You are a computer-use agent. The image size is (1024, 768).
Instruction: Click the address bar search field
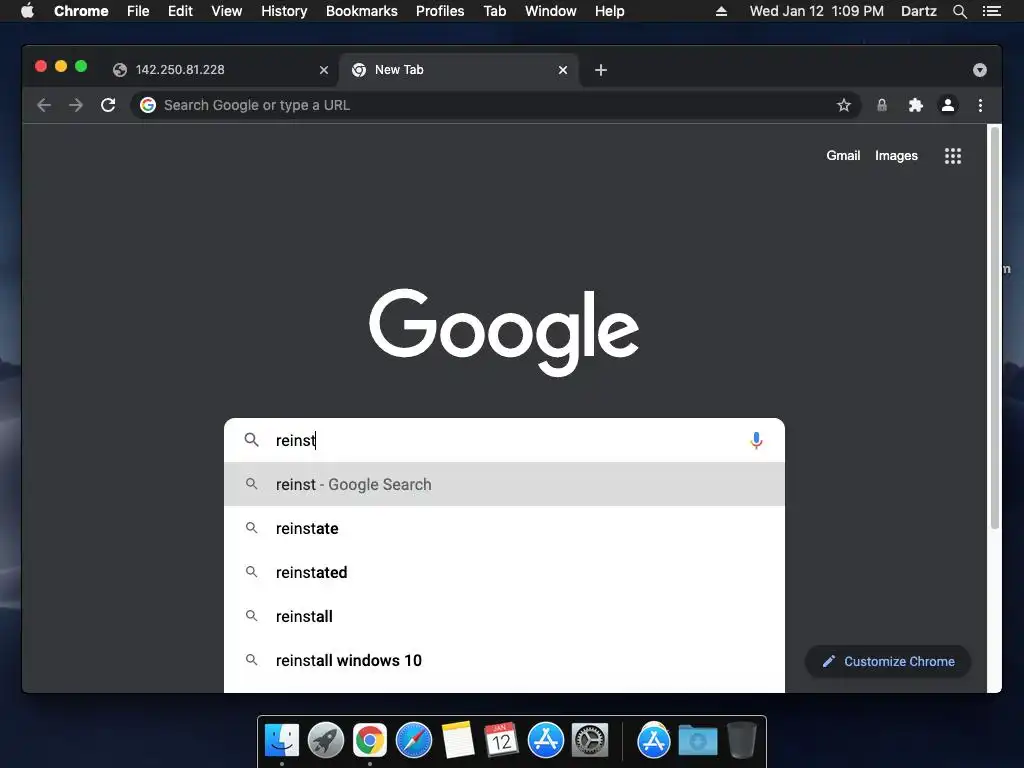496,105
